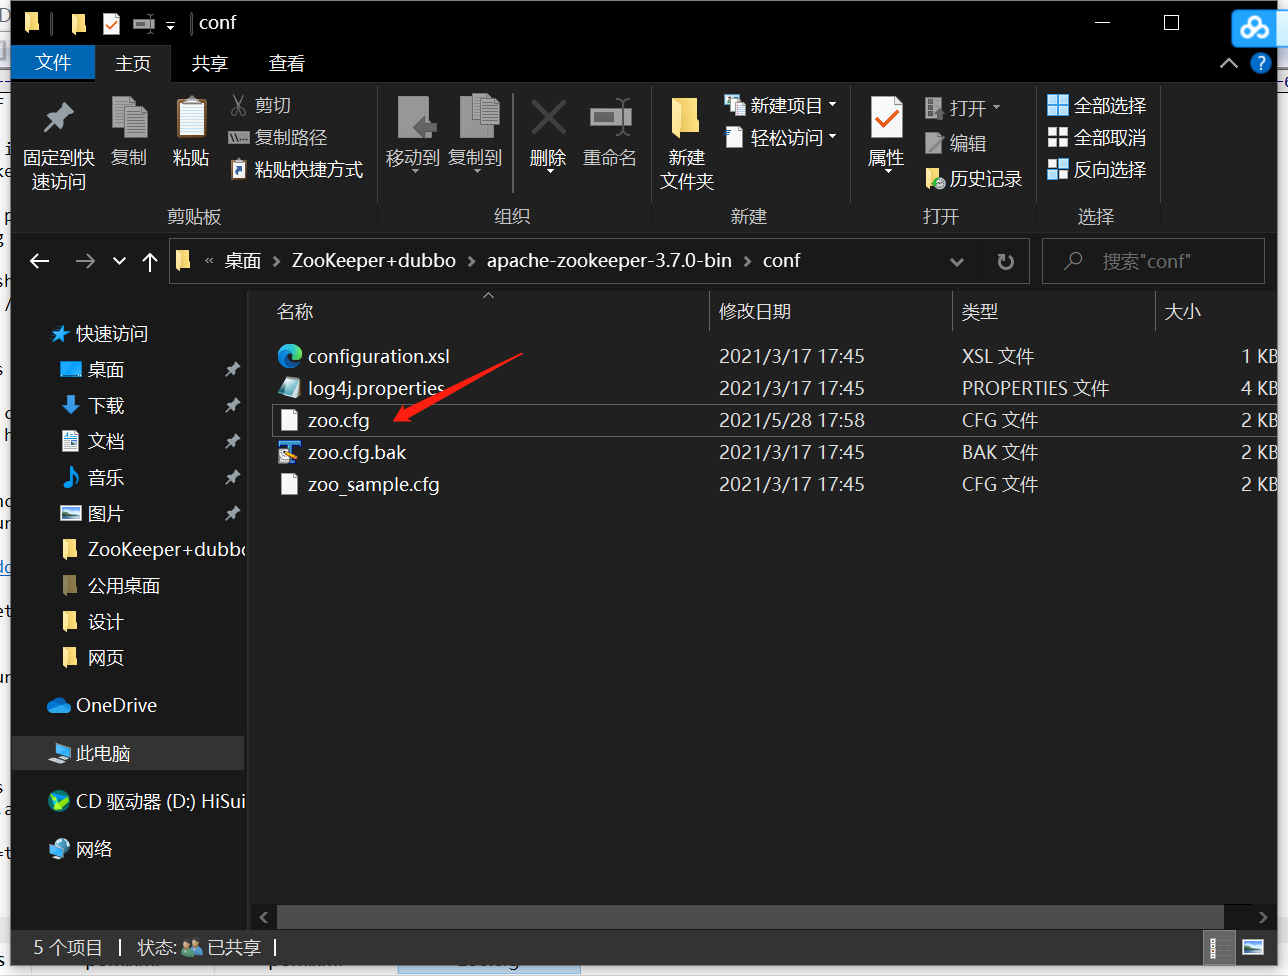This screenshot has width=1288, height=976.
Task: Click apache-zookeeper-3.7.0-bin breadcrumb
Action: pyautogui.click(x=609, y=261)
